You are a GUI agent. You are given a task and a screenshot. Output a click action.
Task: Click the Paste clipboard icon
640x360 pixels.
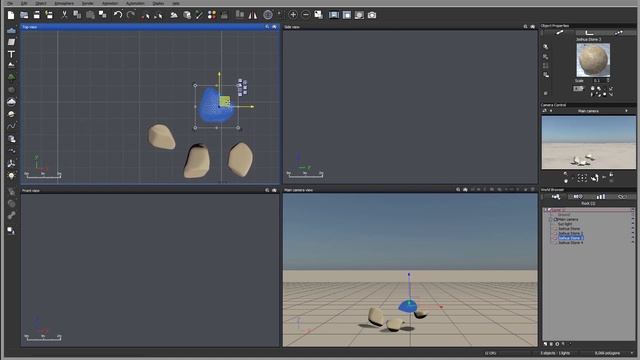[90, 16]
